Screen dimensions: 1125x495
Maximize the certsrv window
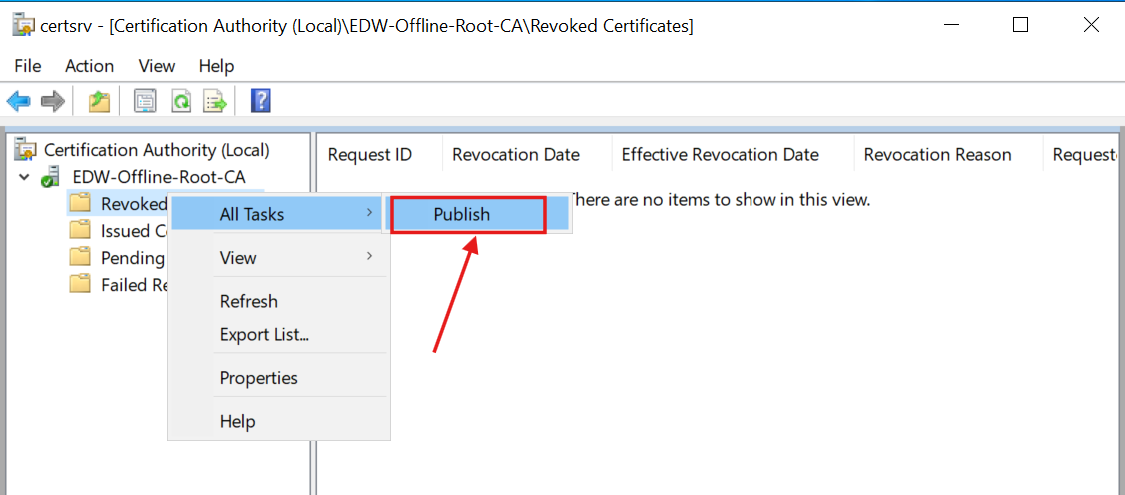pos(1020,26)
